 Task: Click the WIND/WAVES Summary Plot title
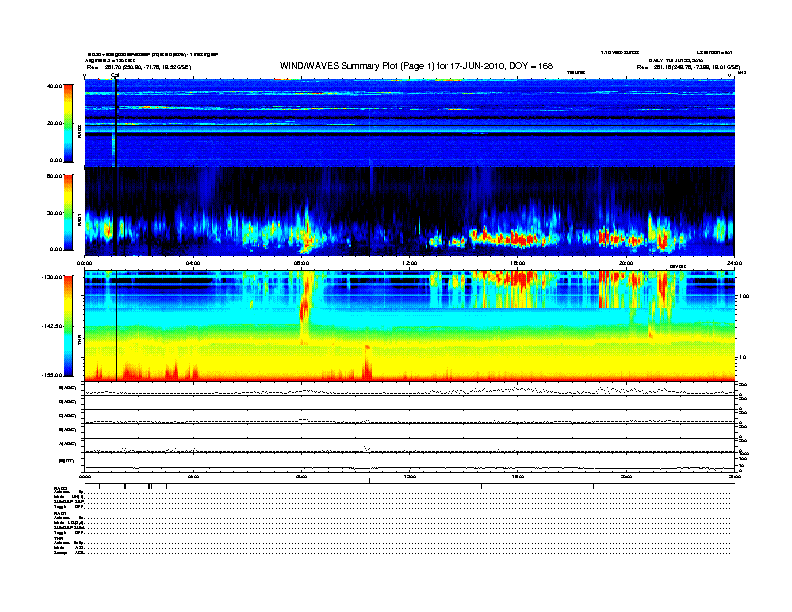[416, 66]
